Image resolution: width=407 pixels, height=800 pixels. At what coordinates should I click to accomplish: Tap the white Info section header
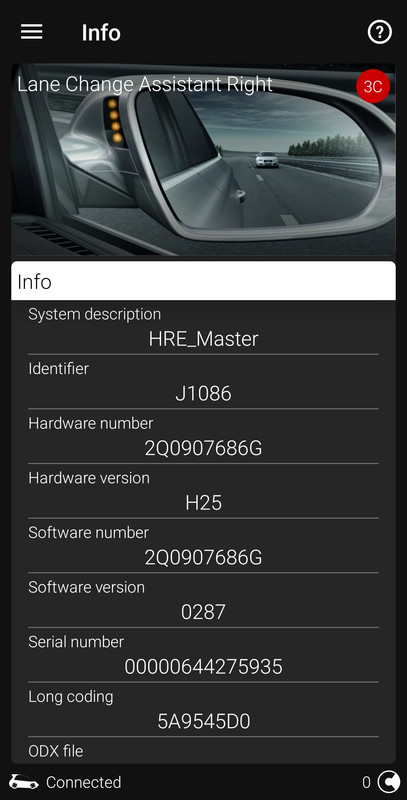click(x=204, y=281)
